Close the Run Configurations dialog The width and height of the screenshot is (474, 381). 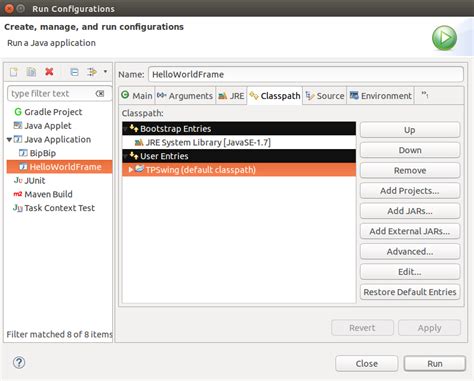pos(367,364)
